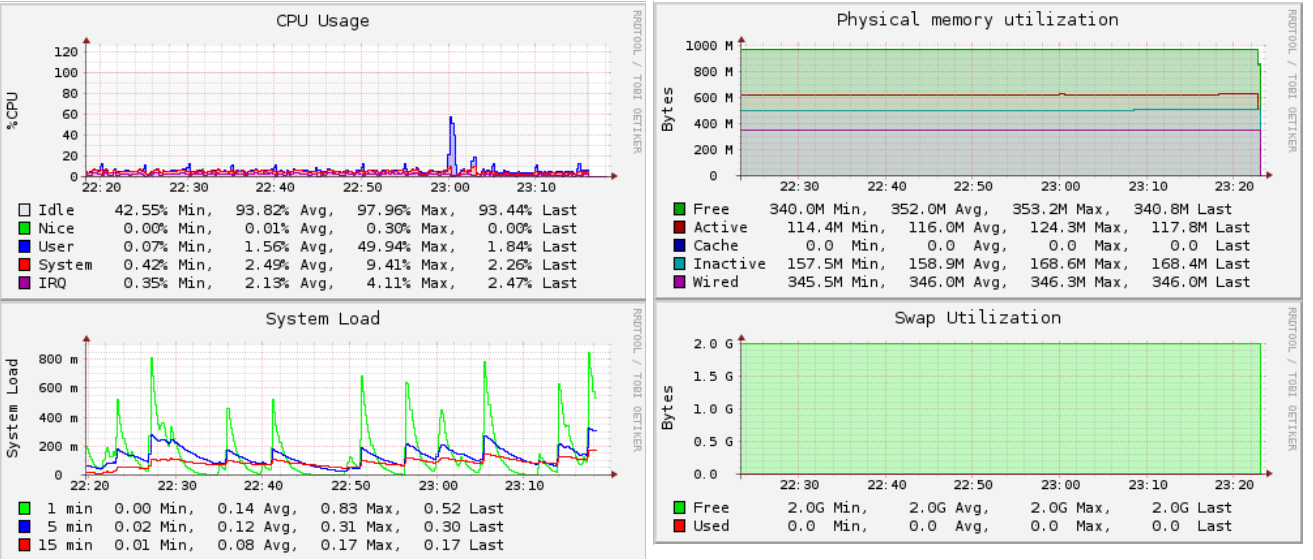Click the System Load graph title

click(322, 319)
